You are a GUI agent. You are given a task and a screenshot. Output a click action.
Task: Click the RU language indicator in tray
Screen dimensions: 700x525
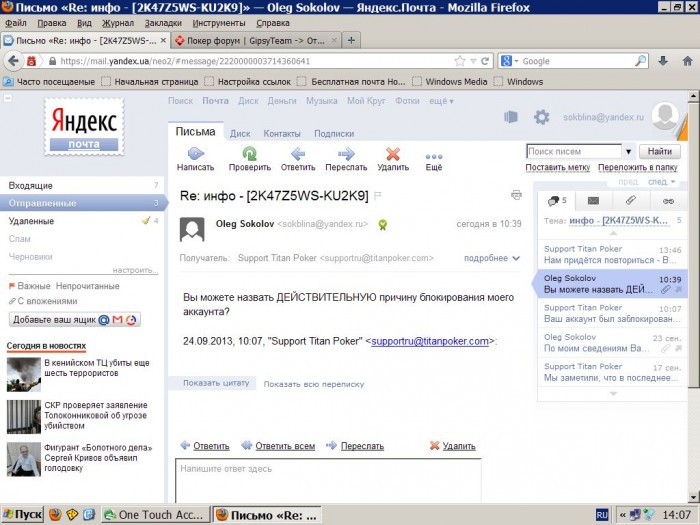pyautogui.click(x=602, y=515)
